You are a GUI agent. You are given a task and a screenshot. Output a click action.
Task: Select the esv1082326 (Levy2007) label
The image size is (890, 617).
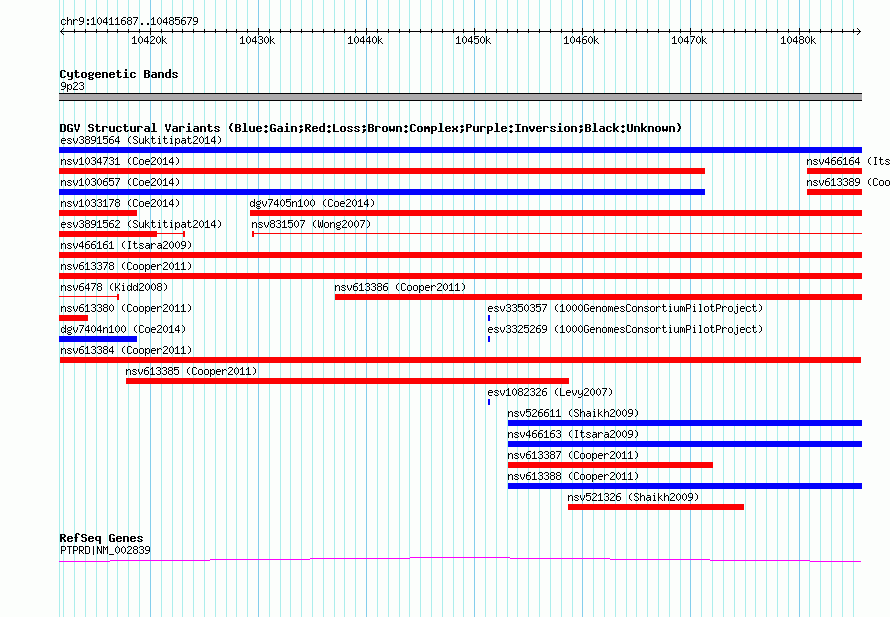[x=550, y=392]
